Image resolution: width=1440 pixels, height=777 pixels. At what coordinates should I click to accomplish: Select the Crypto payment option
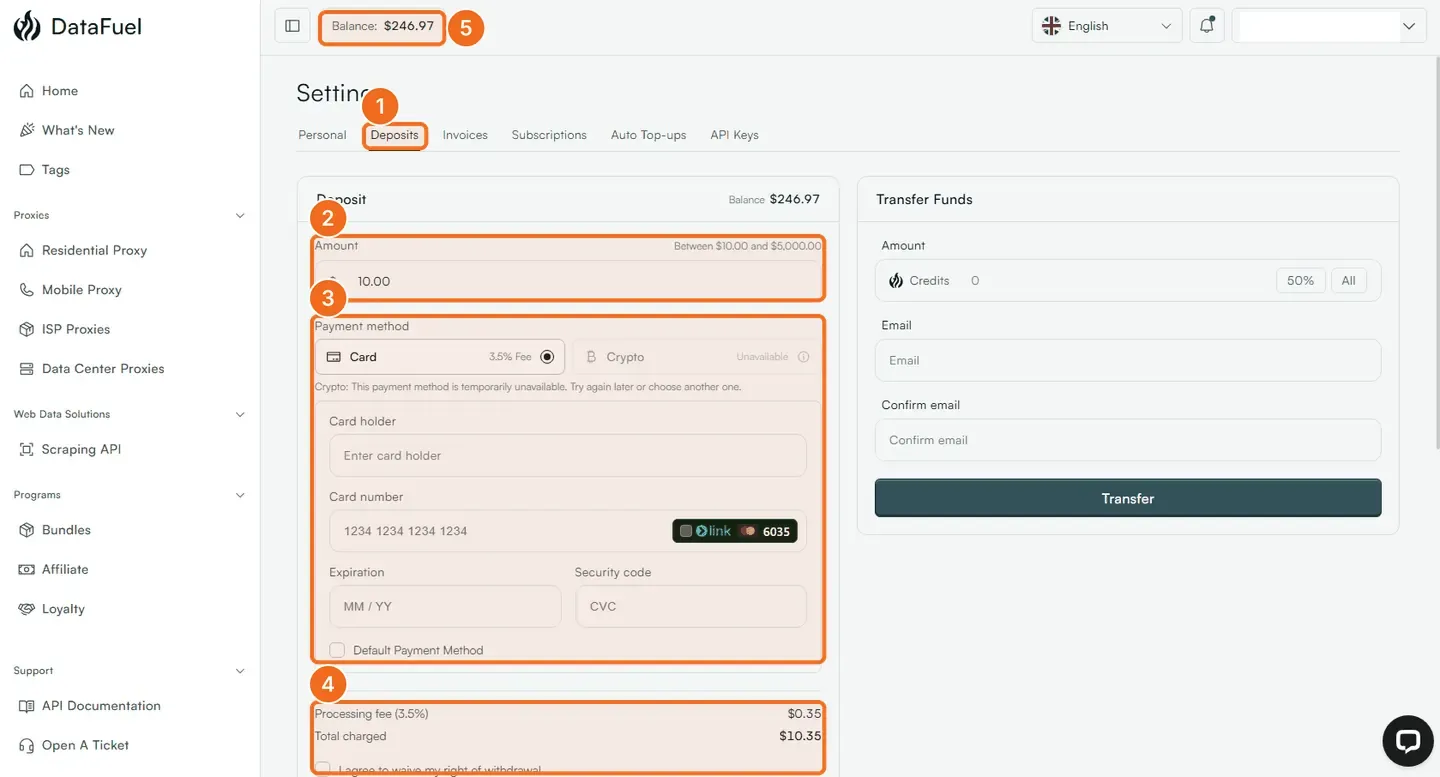pos(697,357)
